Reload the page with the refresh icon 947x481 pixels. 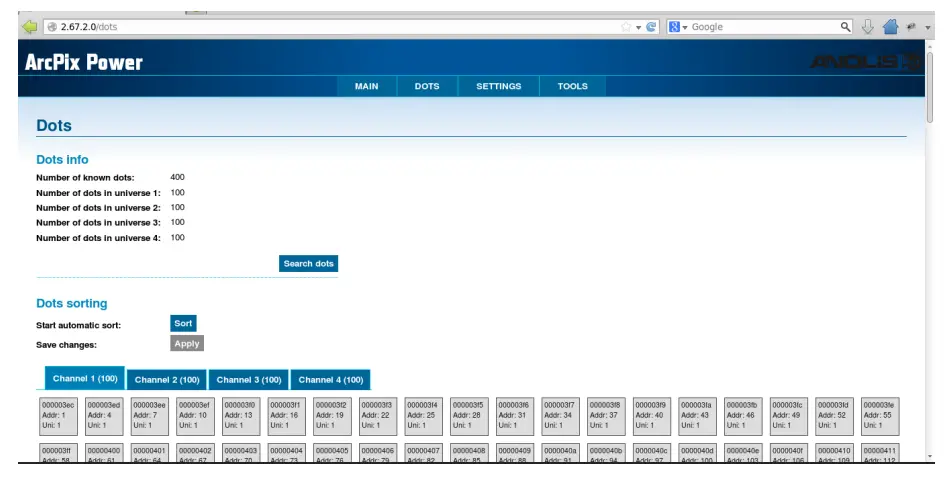[651, 27]
